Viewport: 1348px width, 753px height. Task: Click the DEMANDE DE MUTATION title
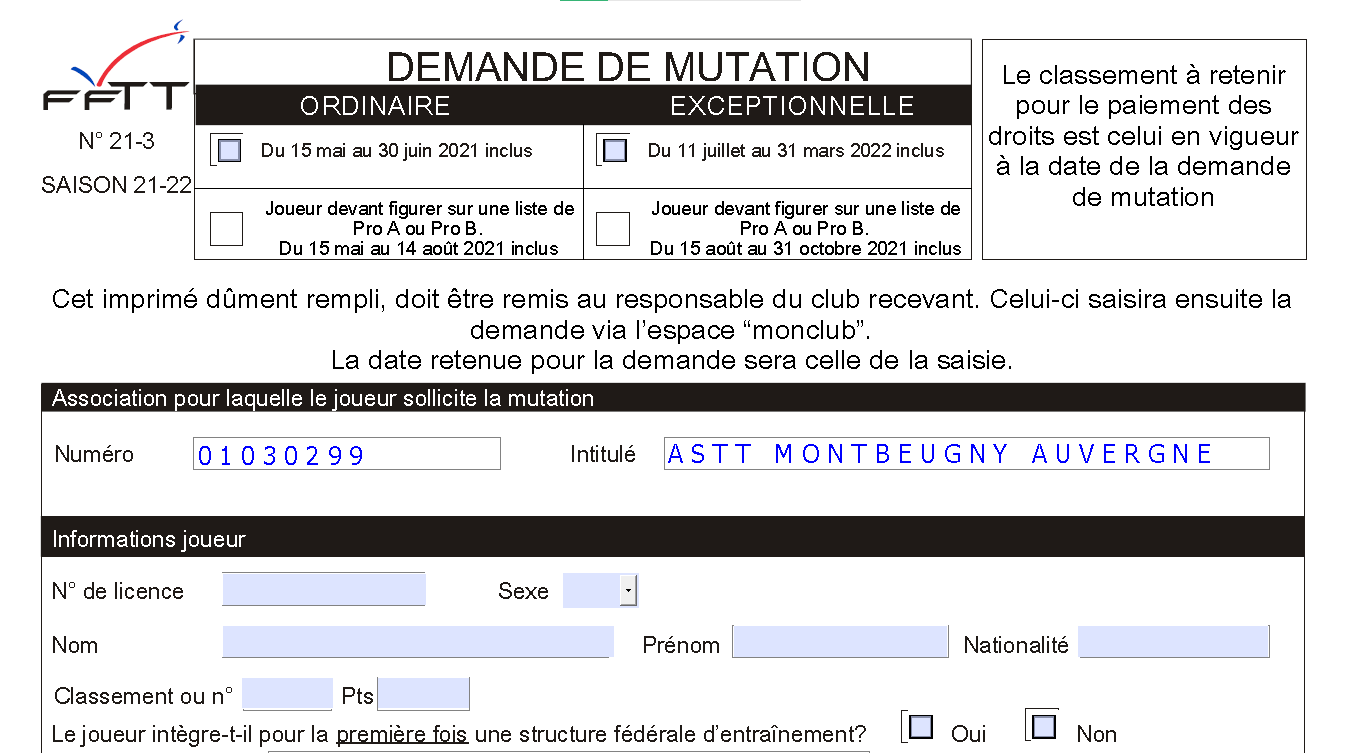[x=628, y=66]
